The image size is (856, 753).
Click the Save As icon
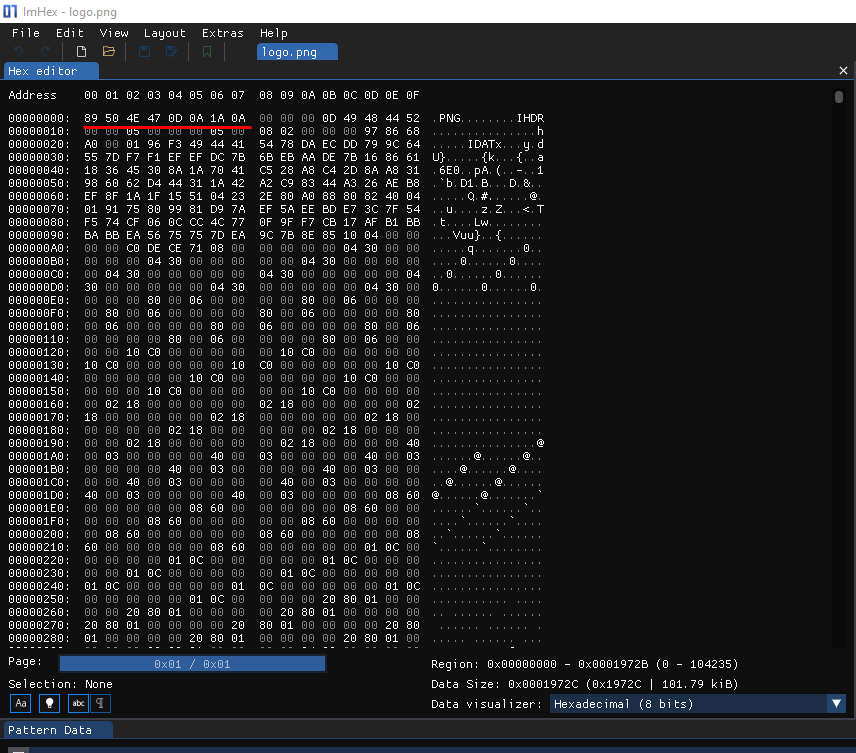171,51
